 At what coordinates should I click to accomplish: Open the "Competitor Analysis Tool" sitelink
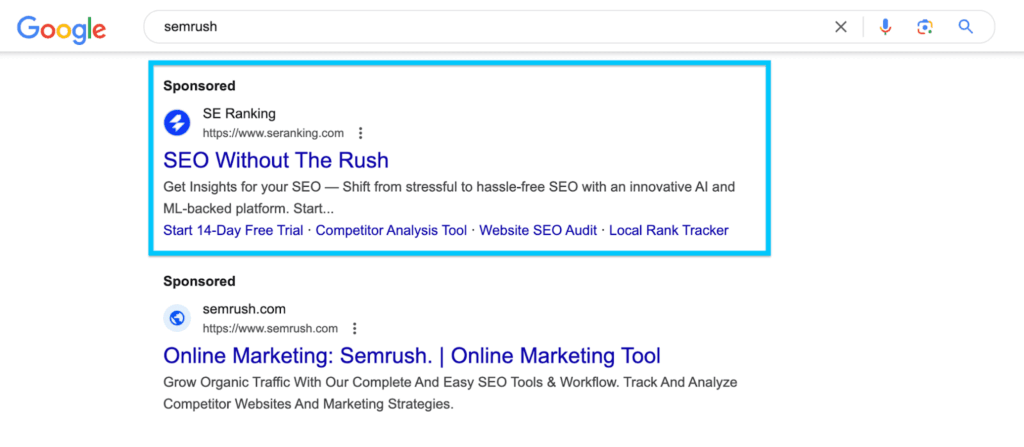point(391,230)
